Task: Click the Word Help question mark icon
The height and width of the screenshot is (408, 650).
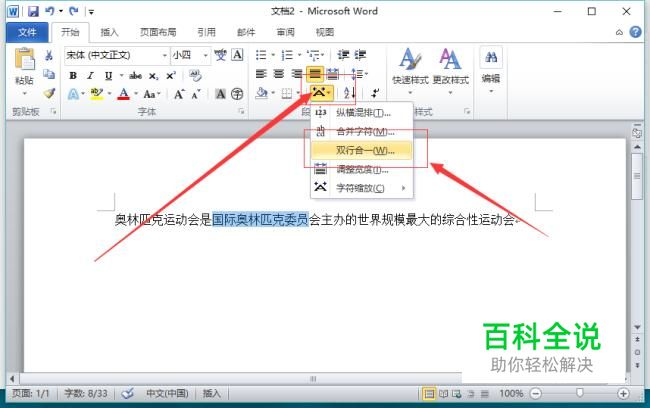Action: (635, 32)
